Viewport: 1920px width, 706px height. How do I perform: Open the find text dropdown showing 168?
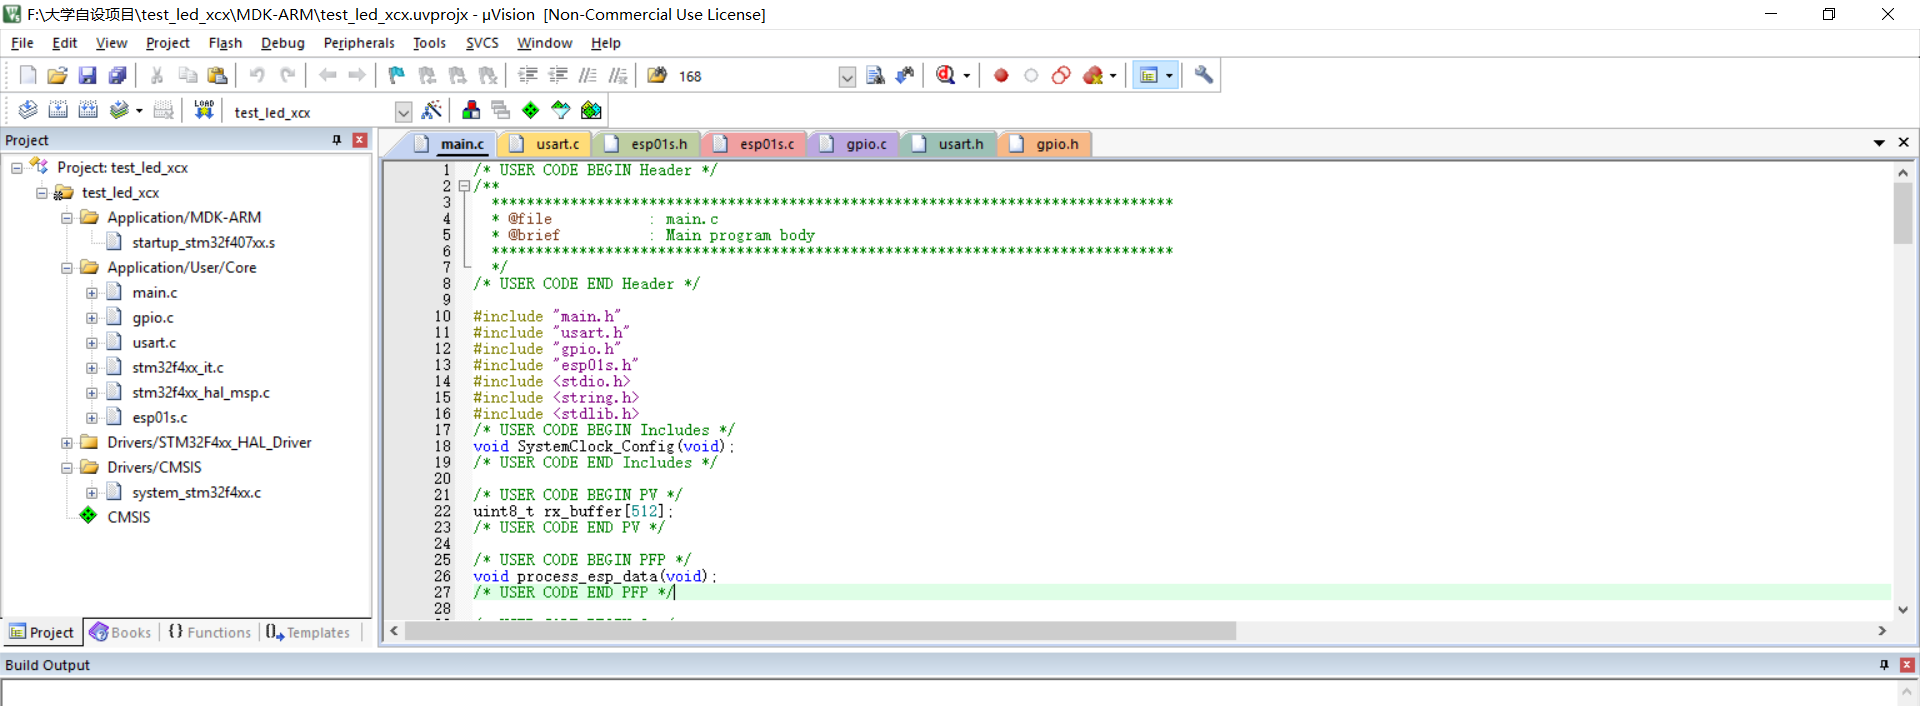pos(847,77)
